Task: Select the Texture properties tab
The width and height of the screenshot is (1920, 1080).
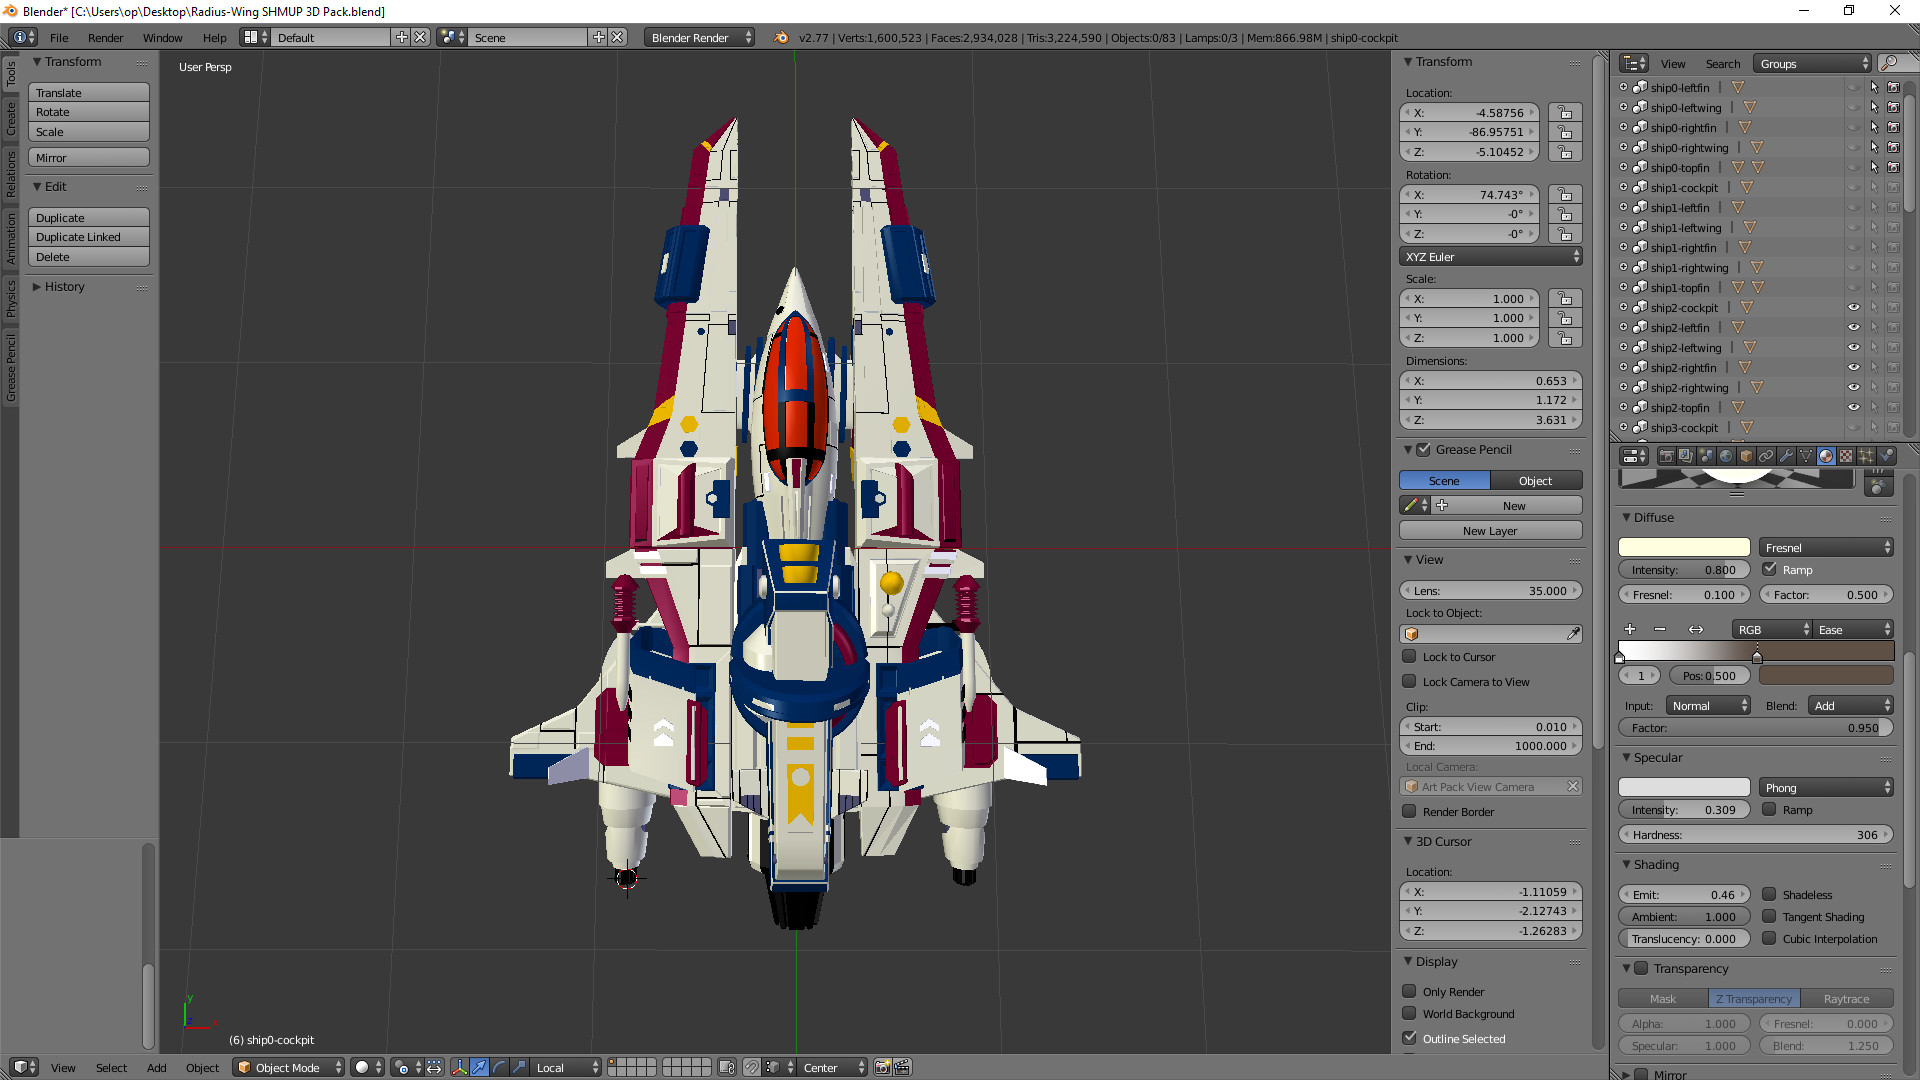Action: [1847, 457]
